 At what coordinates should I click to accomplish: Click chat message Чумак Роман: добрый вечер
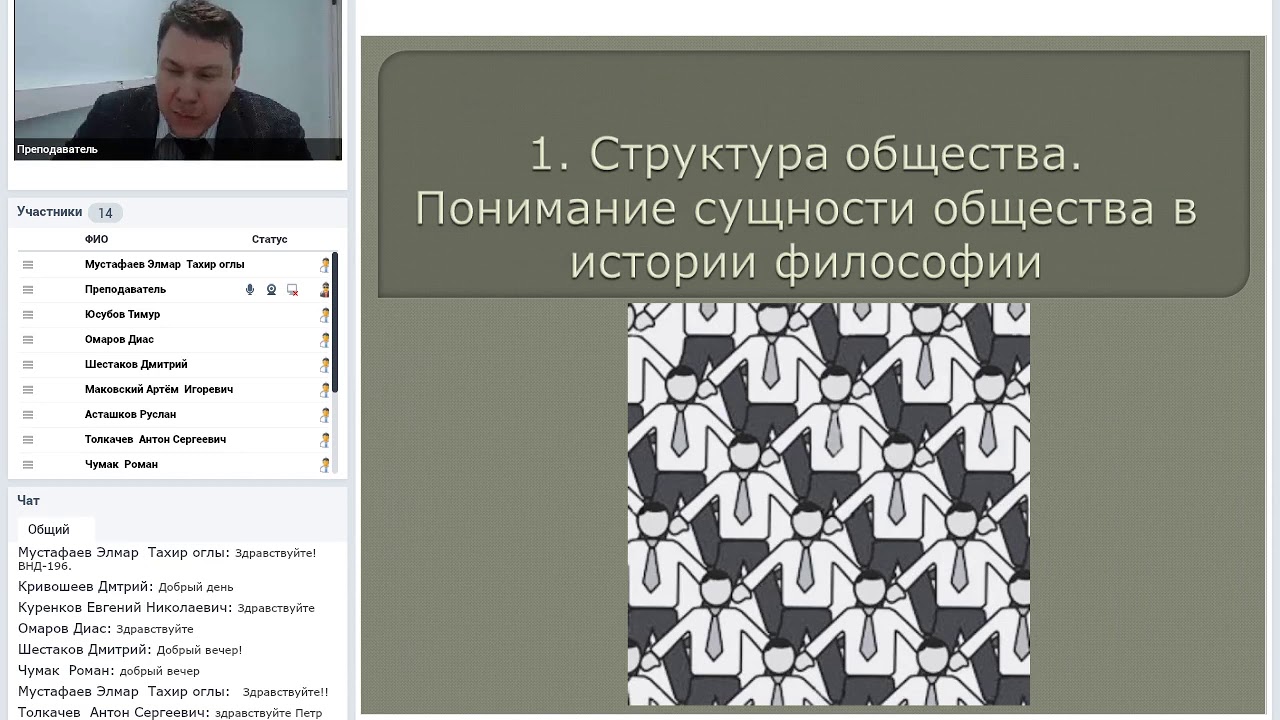pyautogui.click(x=109, y=671)
